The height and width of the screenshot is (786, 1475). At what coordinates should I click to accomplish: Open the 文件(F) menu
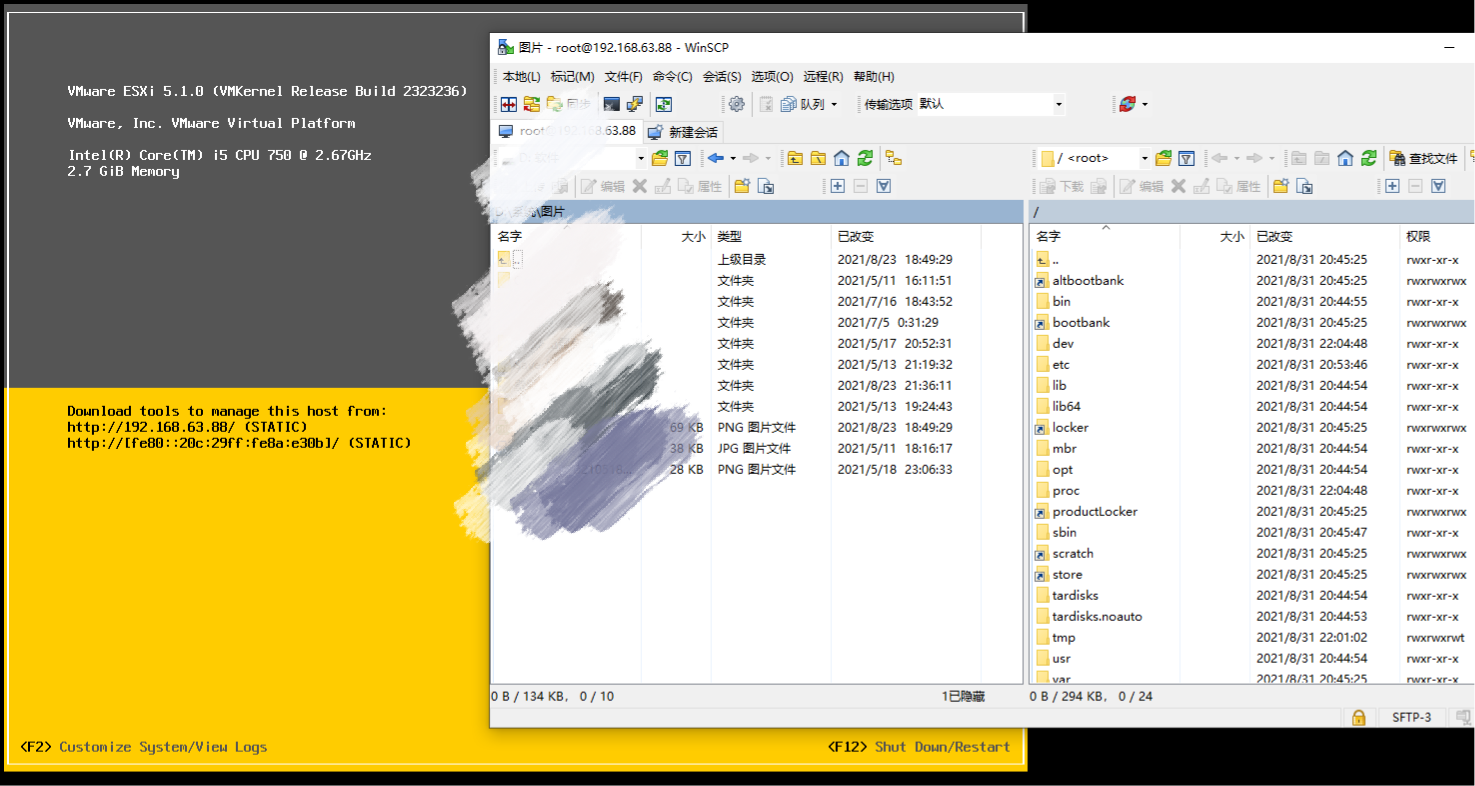point(624,77)
